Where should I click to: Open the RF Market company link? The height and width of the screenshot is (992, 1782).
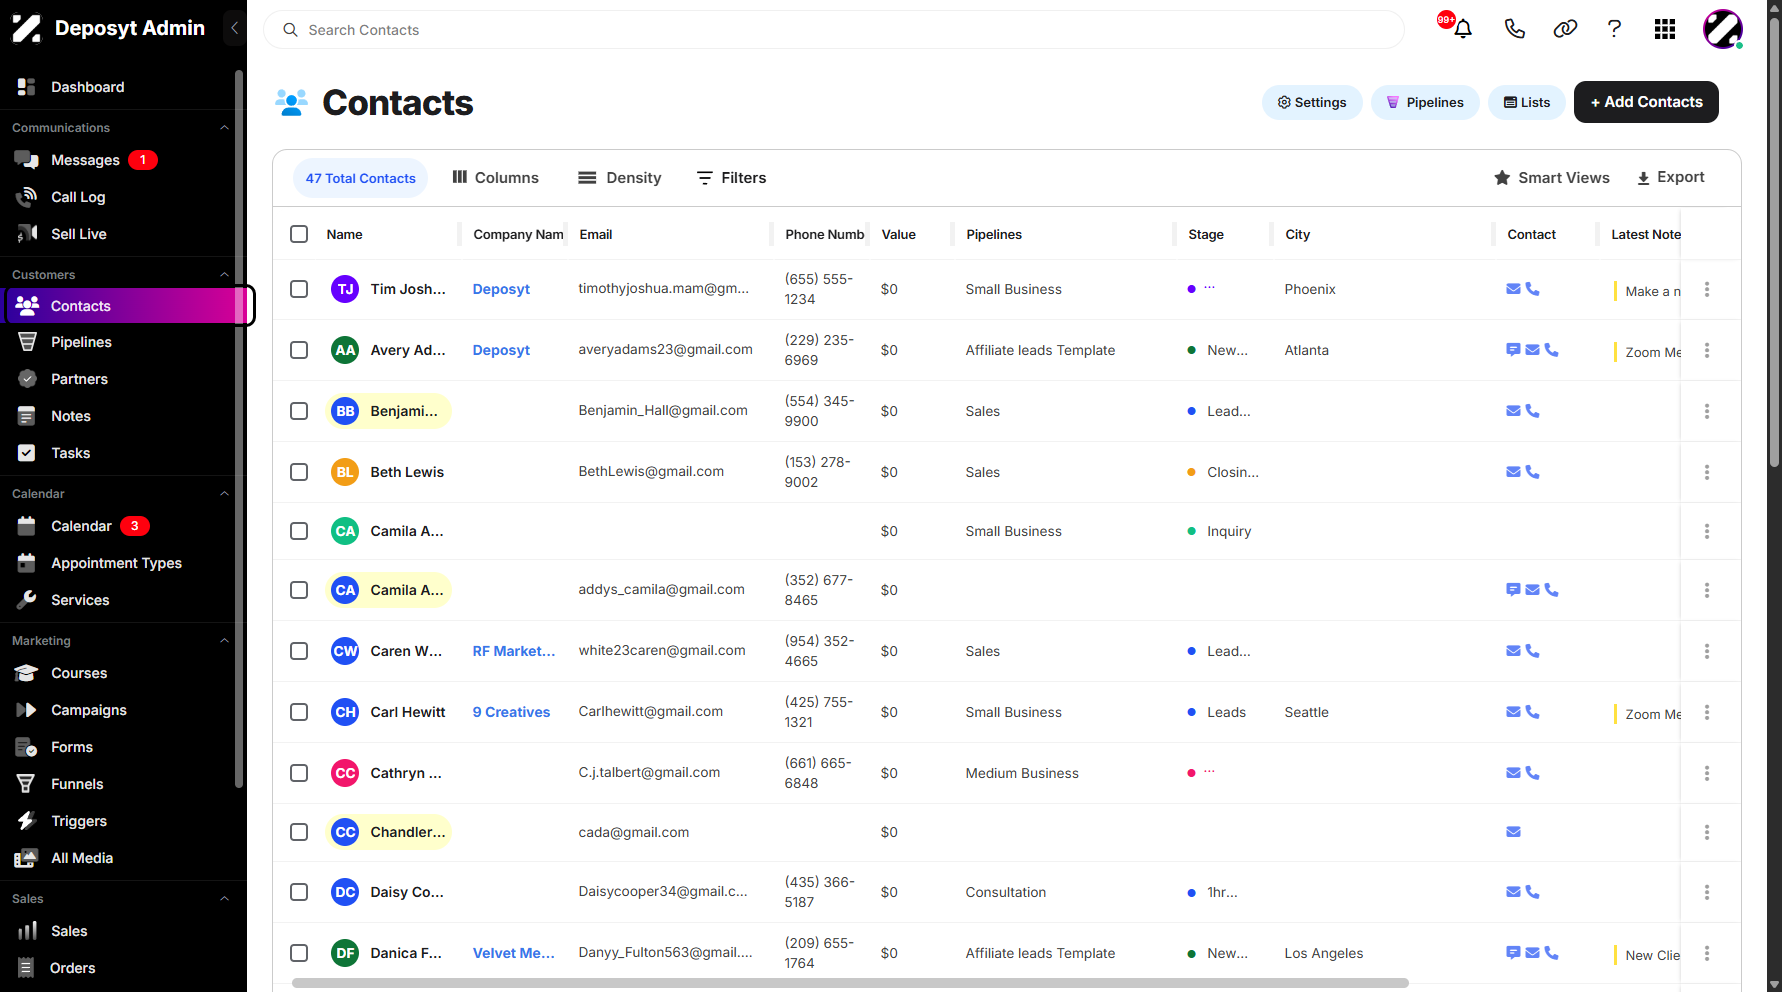click(x=514, y=651)
